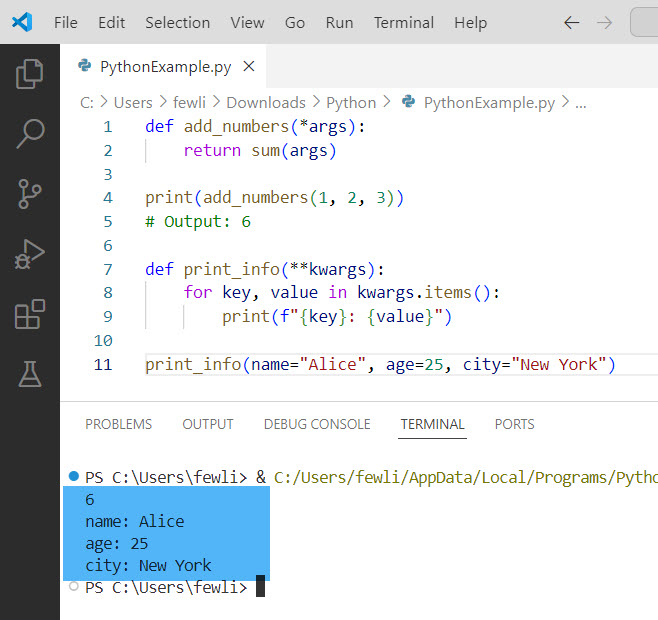Screen dimensions: 658x620
Task: Click the '# Output: 6' comment
Action: pos(198,222)
